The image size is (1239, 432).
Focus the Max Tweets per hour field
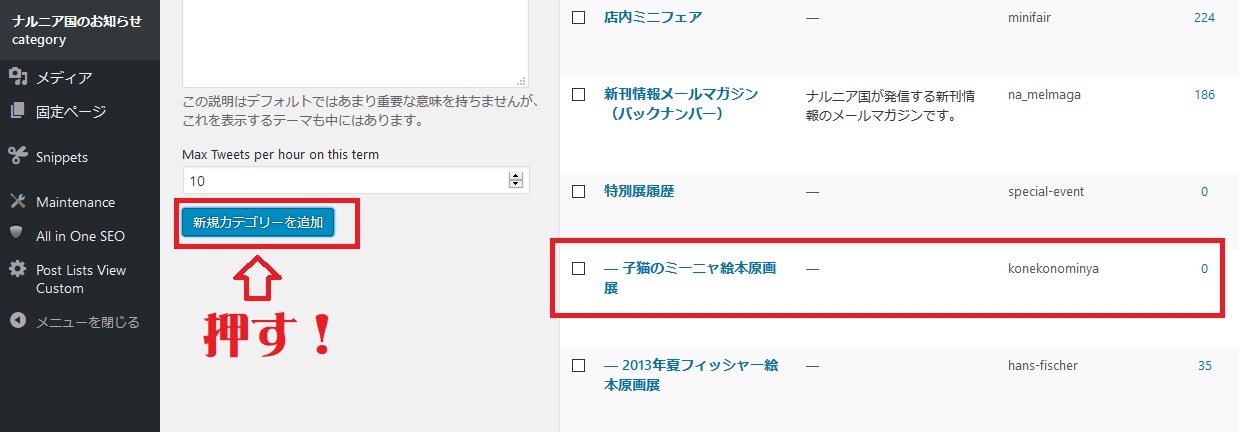(345, 181)
